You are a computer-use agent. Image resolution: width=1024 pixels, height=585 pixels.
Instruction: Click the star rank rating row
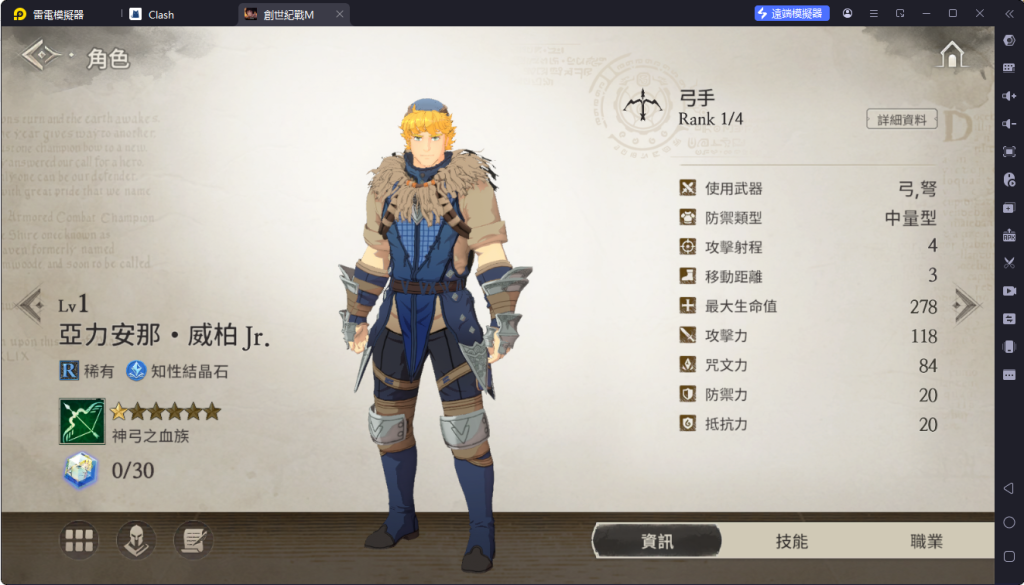165,411
